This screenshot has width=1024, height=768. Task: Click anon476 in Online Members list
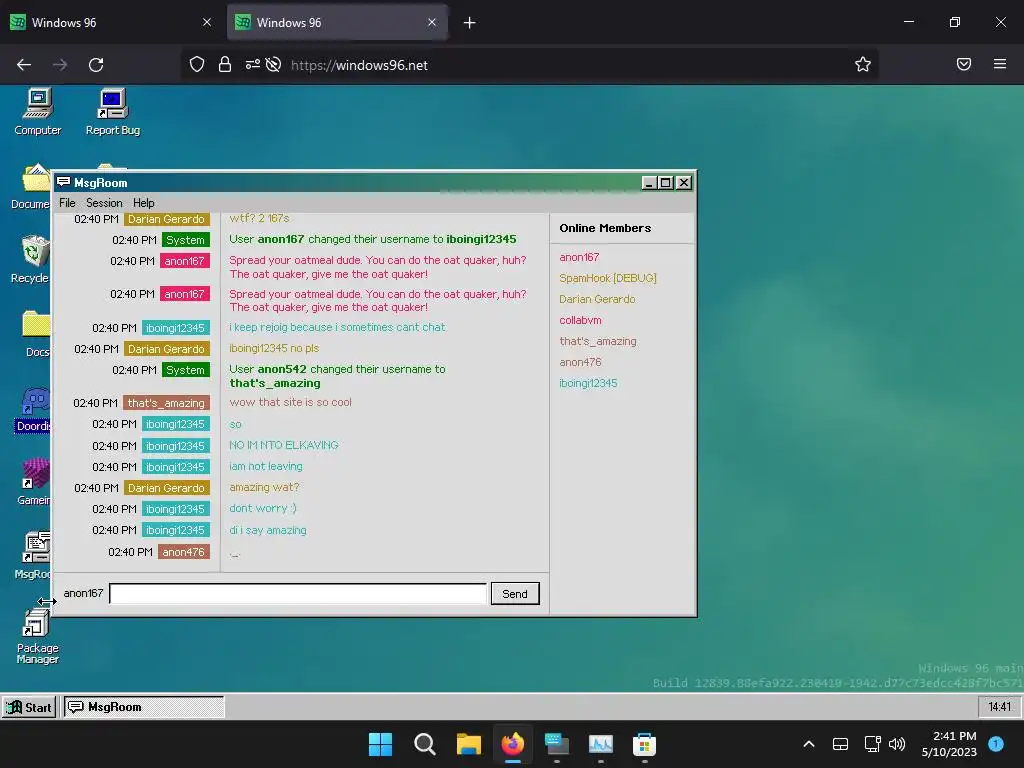point(581,362)
